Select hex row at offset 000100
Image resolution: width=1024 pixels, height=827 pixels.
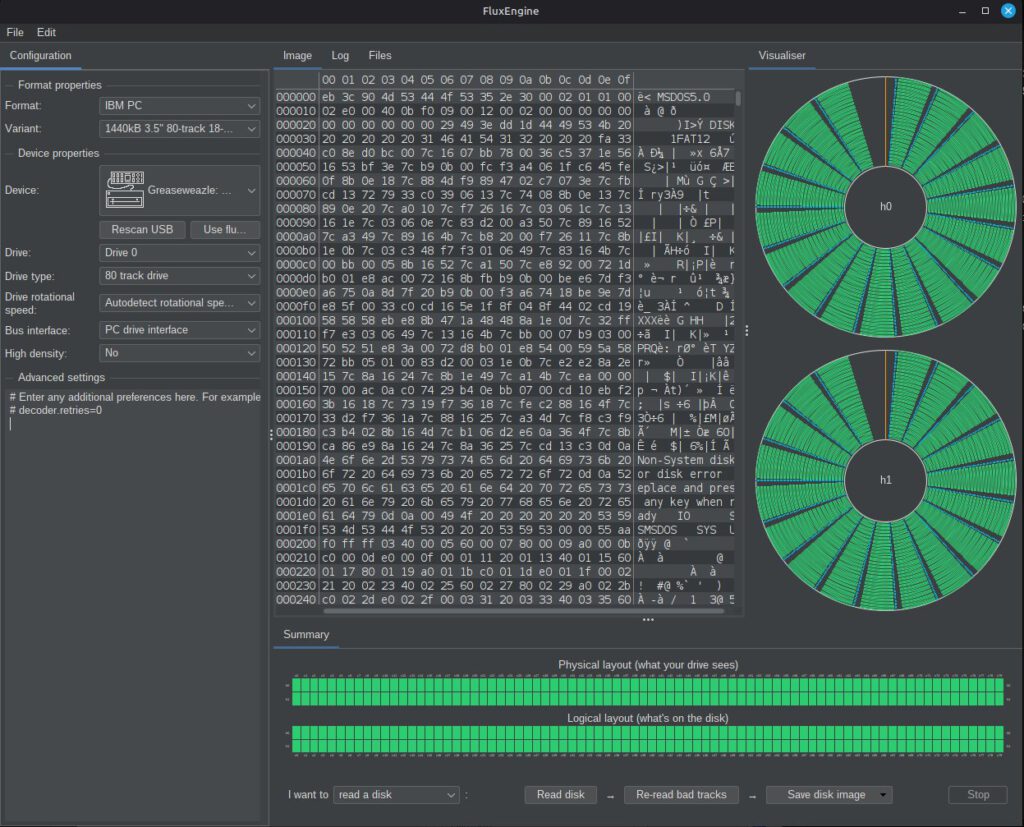(x=505, y=320)
